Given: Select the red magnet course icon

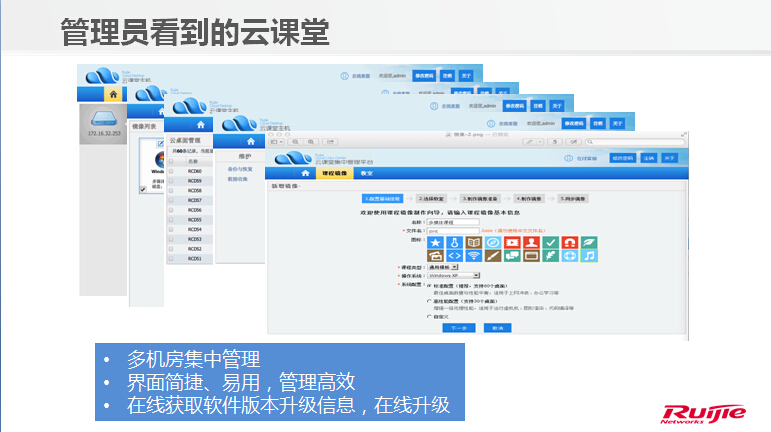Looking at the screenshot, I should (570, 242).
